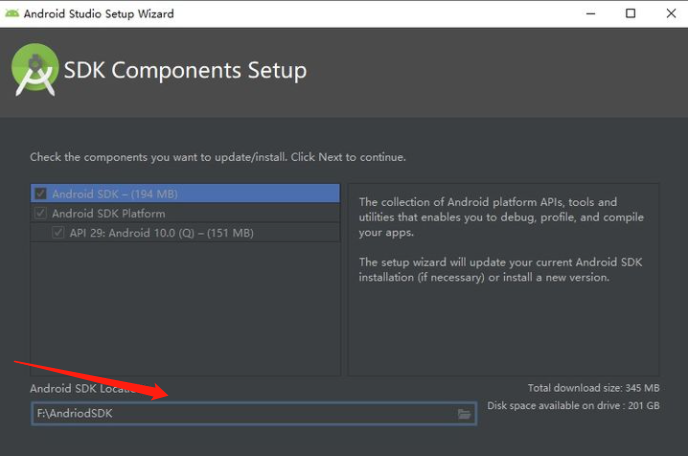The height and width of the screenshot is (456, 688).
Task: Toggle the Android SDK checkbox
Action: [41, 194]
